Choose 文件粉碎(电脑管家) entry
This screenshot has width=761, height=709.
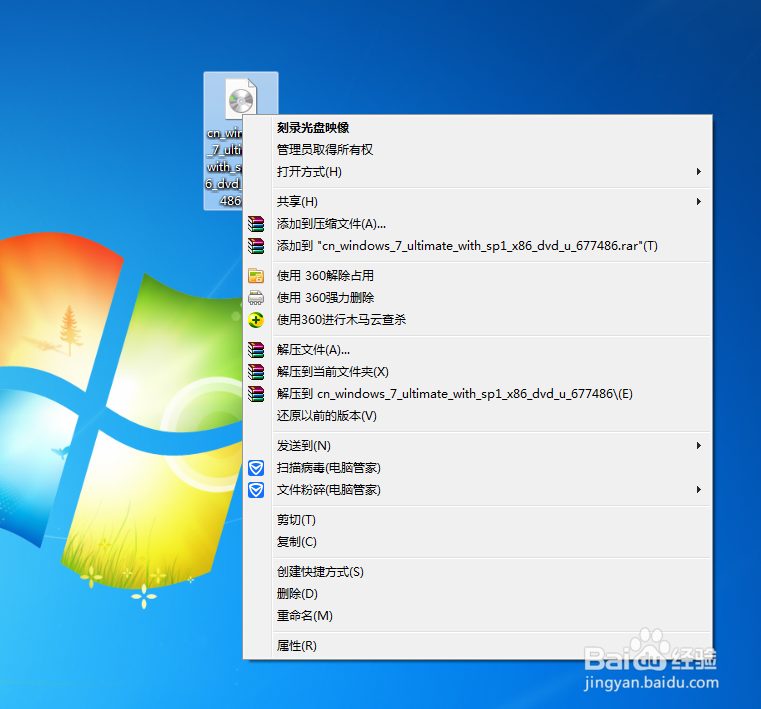pos(477,490)
